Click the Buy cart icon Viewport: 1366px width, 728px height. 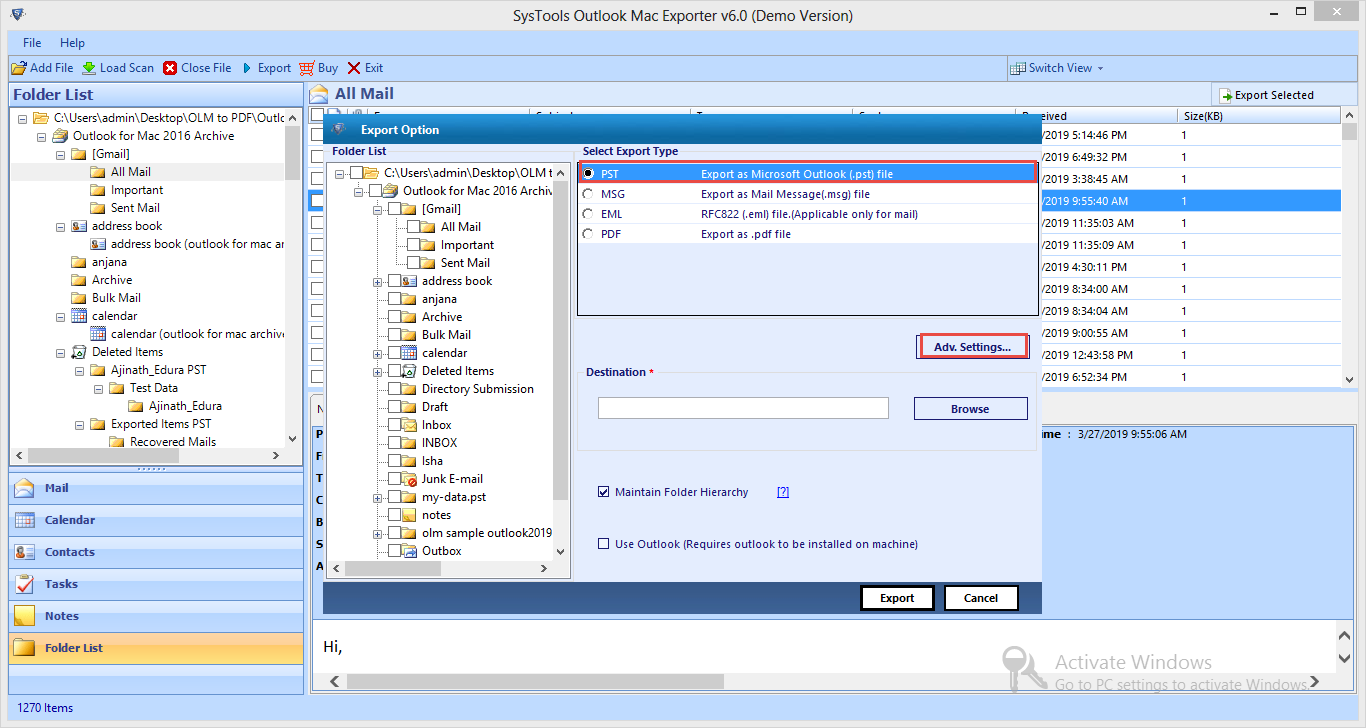[307, 68]
